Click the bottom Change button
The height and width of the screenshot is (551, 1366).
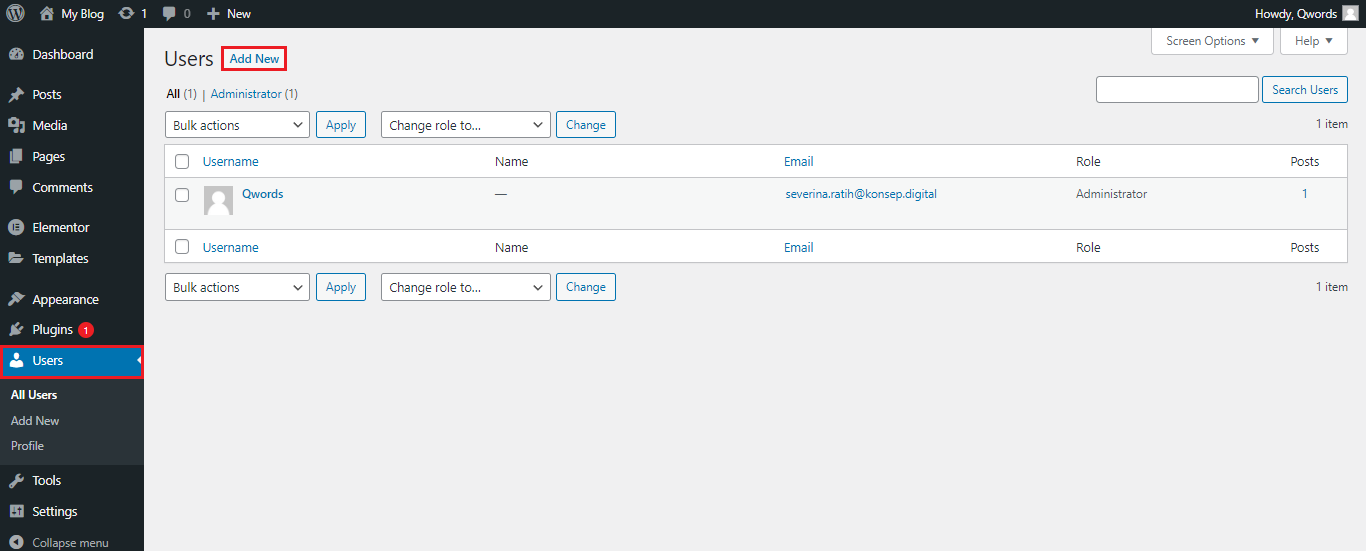click(586, 287)
